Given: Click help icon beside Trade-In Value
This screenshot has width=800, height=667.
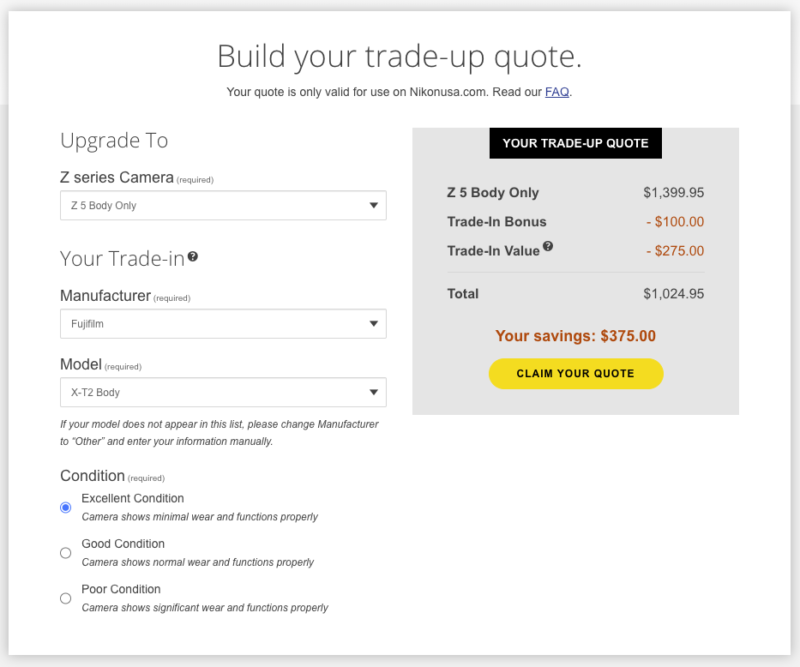Looking at the screenshot, I should (548, 247).
